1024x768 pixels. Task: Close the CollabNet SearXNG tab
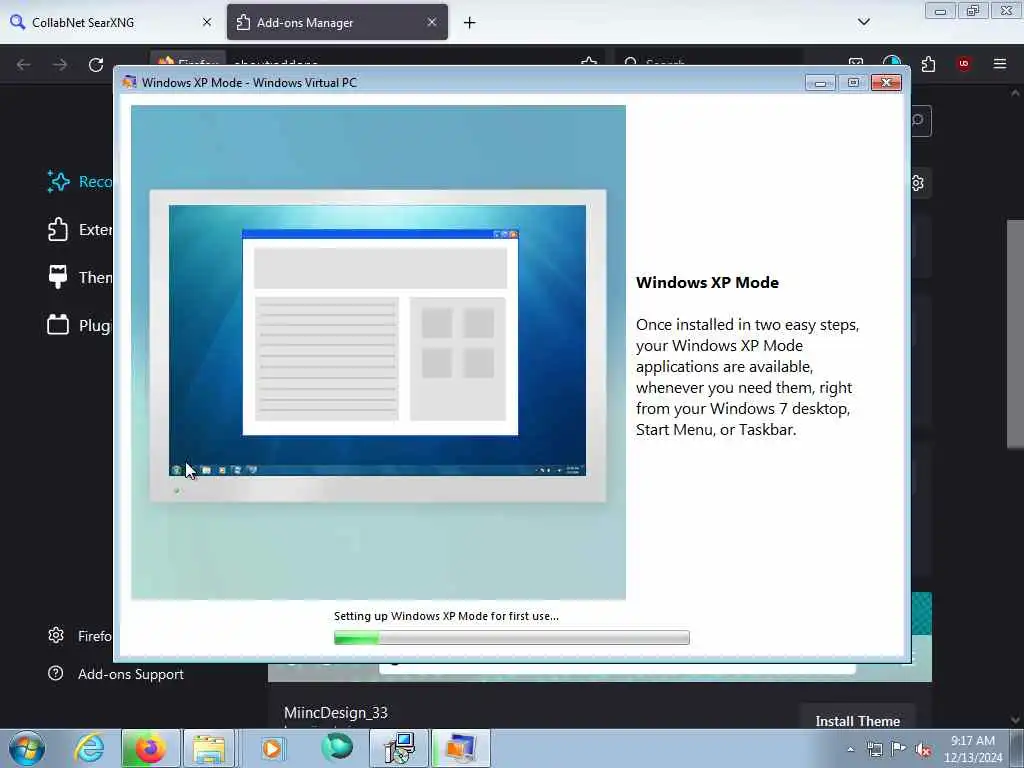click(207, 22)
